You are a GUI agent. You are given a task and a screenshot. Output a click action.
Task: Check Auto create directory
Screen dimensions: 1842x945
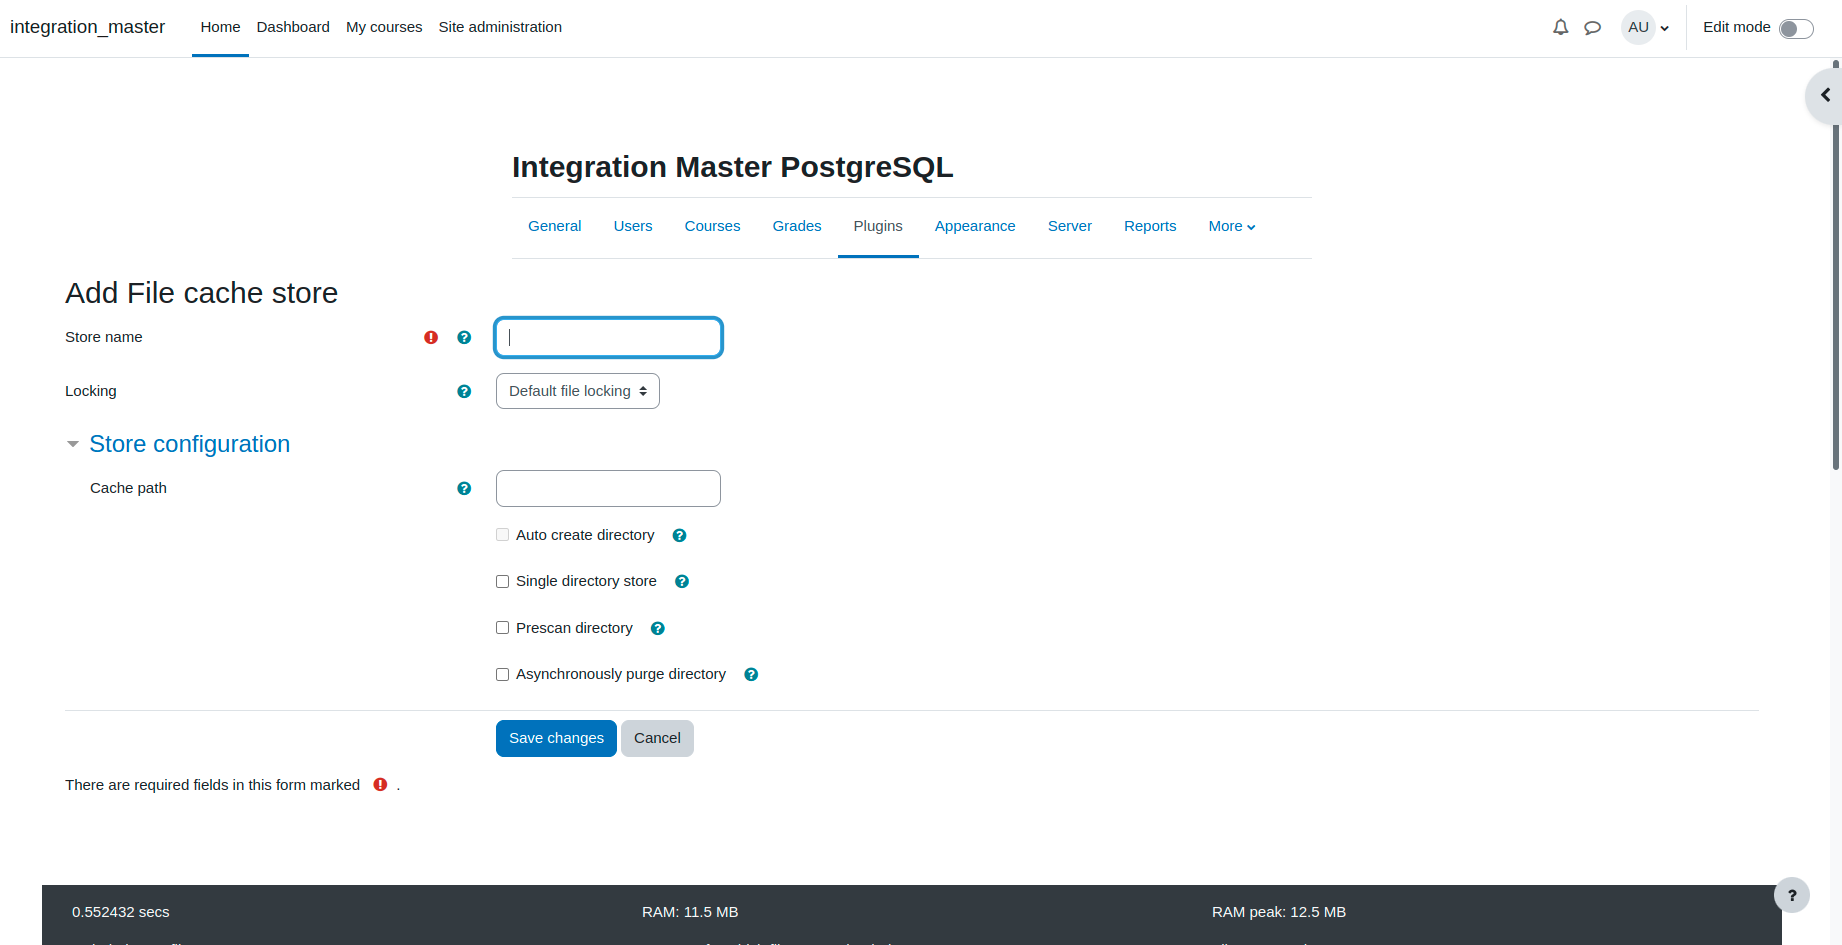click(503, 535)
